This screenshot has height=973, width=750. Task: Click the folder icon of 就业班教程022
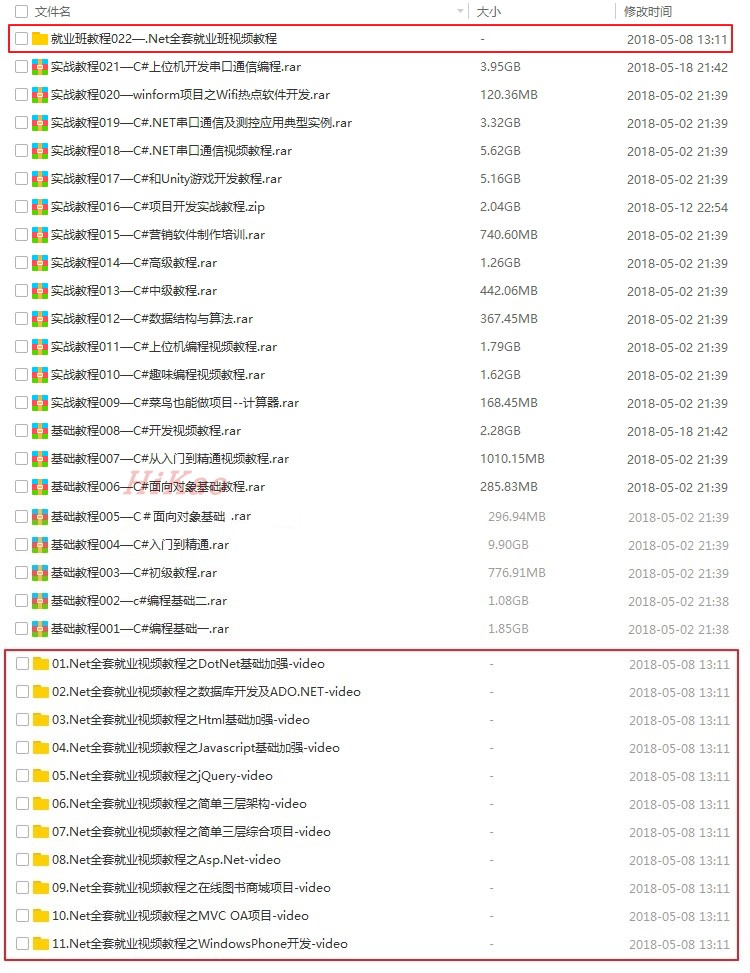[40, 38]
